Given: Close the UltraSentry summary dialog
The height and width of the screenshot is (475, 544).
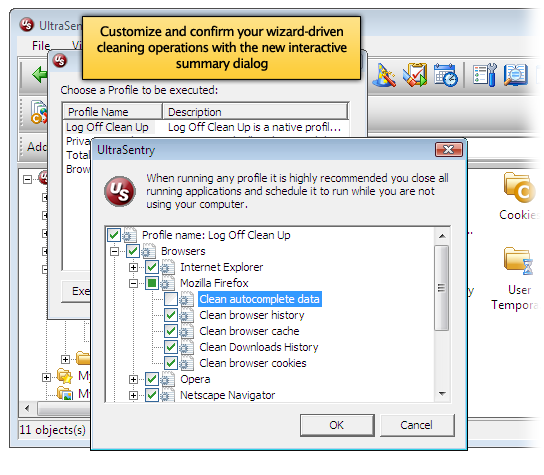Looking at the screenshot, I should [449, 150].
